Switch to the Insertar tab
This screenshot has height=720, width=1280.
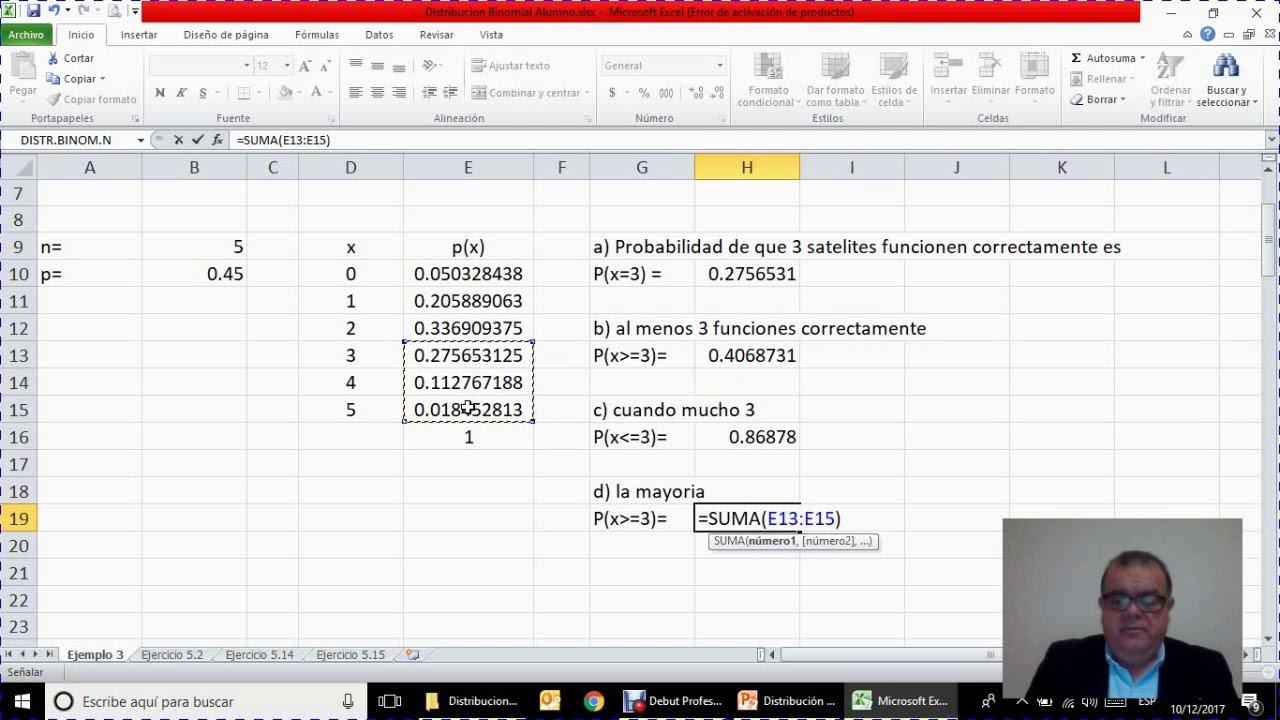139,34
